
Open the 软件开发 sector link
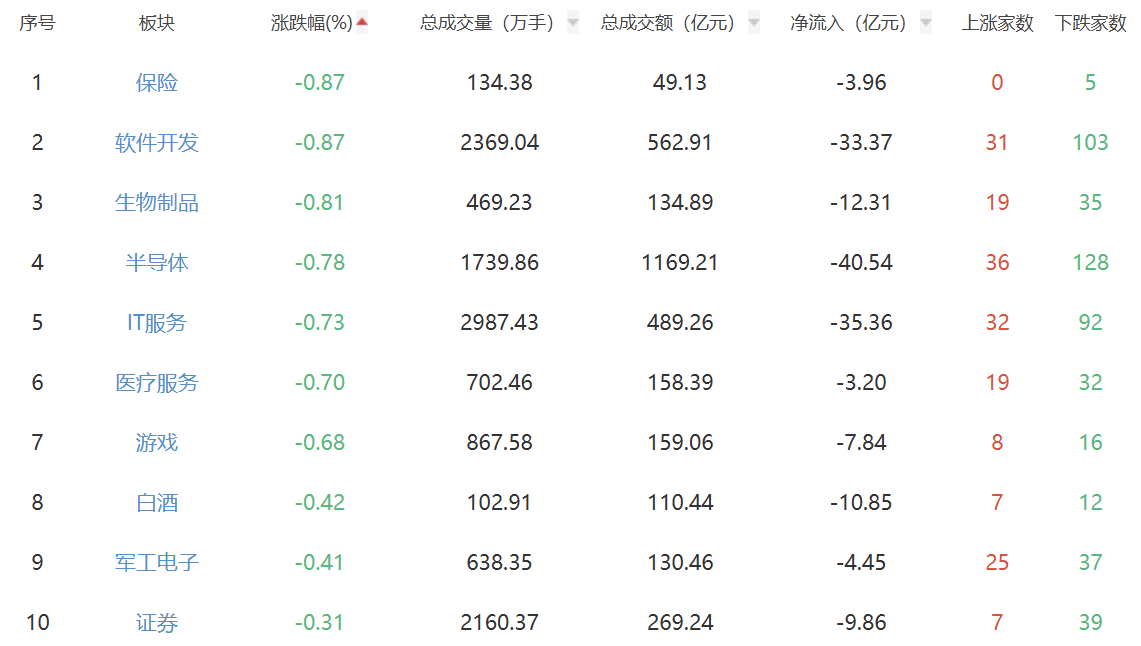pyautogui.click(x=157, y=143)
